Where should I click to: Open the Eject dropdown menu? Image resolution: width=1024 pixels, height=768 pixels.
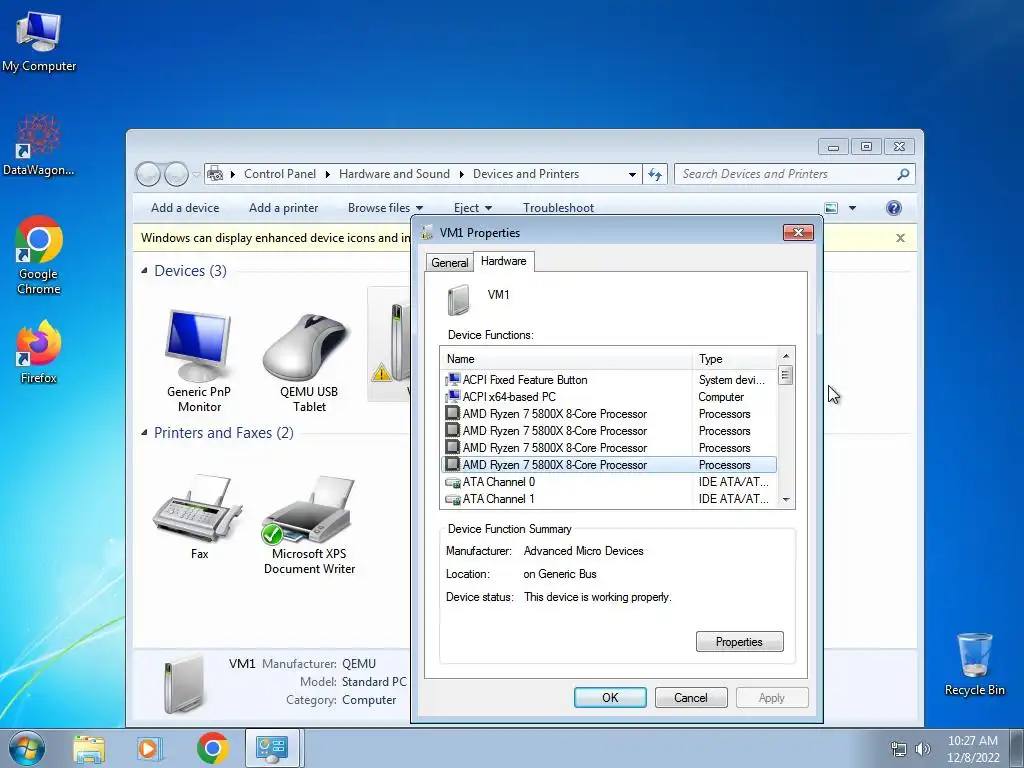click(x=473, y=208)
